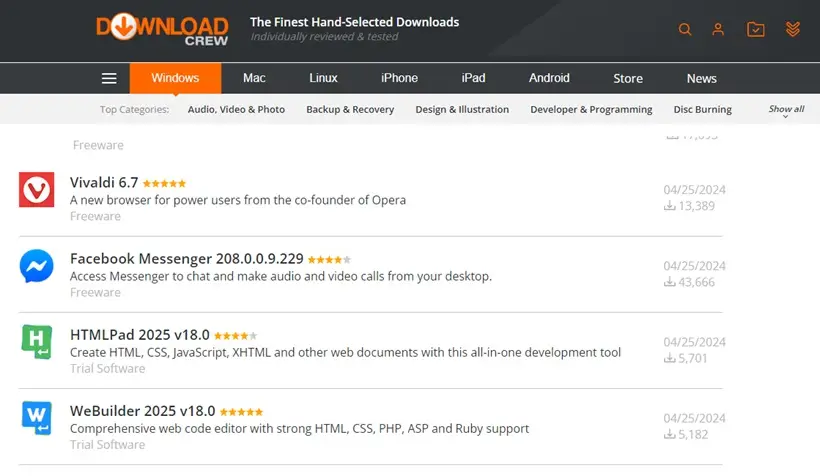Click Trial Software label under HTMLPad
This screenshot has width=820, height=476.
108,369
